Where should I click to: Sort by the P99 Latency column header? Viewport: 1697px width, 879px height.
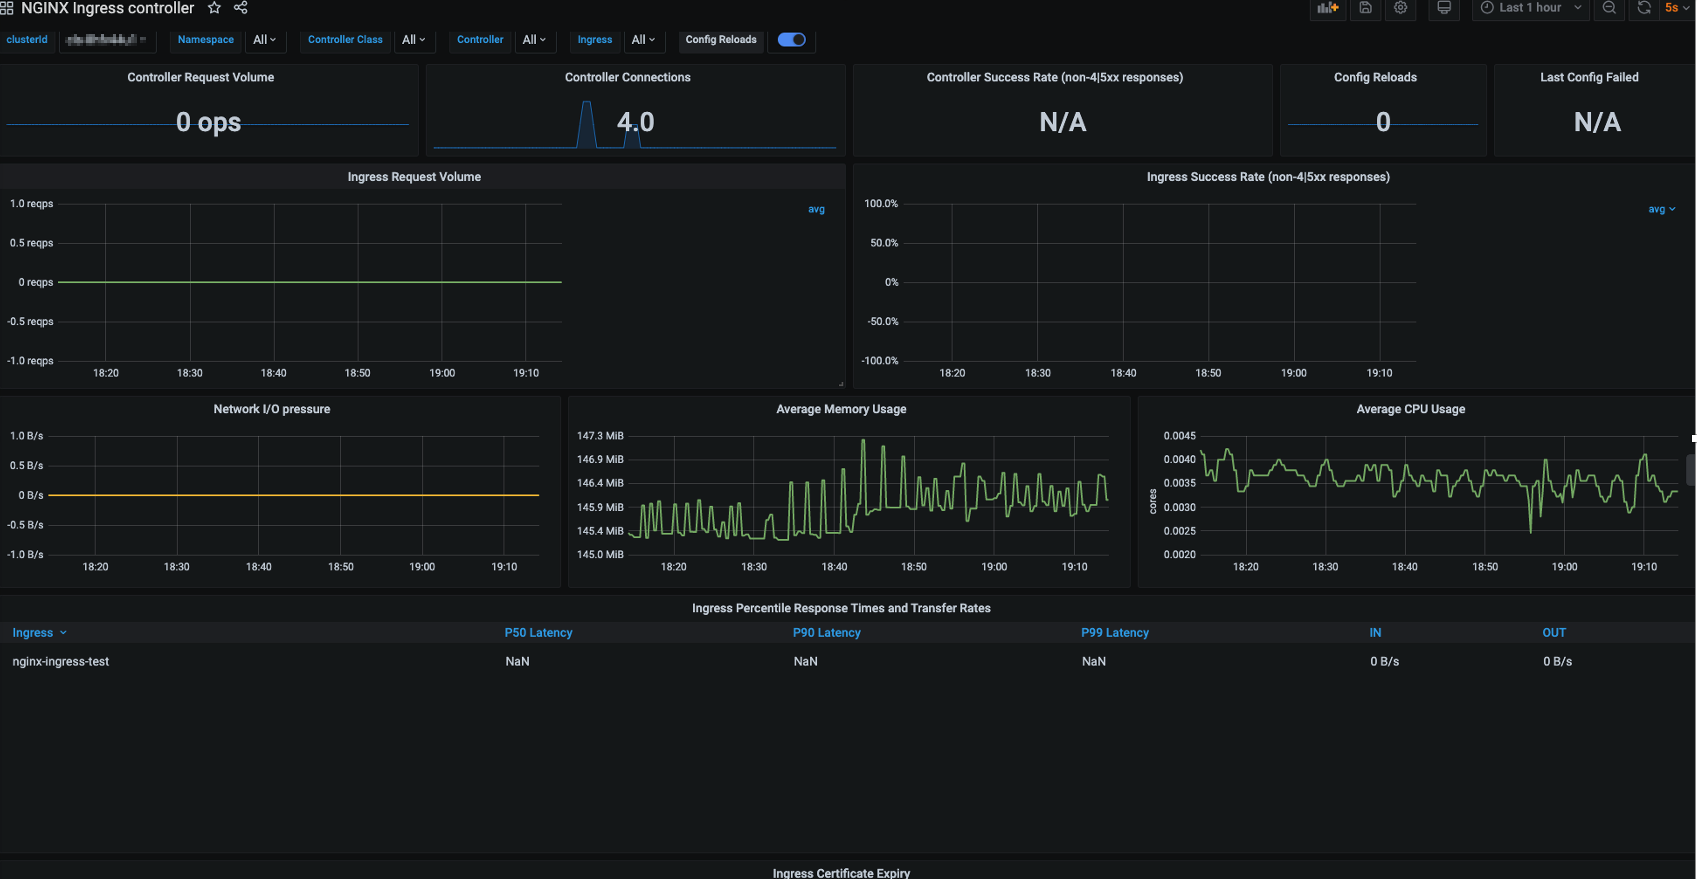click(x=1114, y=633)
